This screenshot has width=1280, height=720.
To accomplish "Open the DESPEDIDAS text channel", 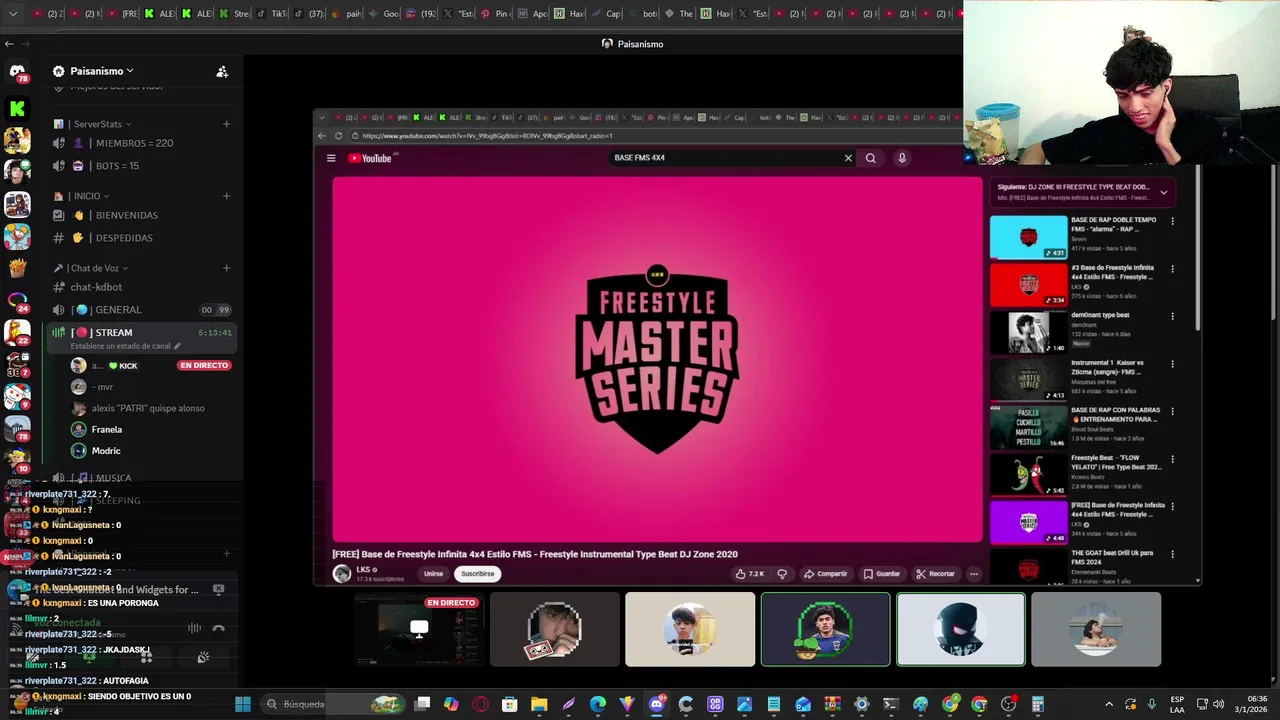I will point(141,238).
